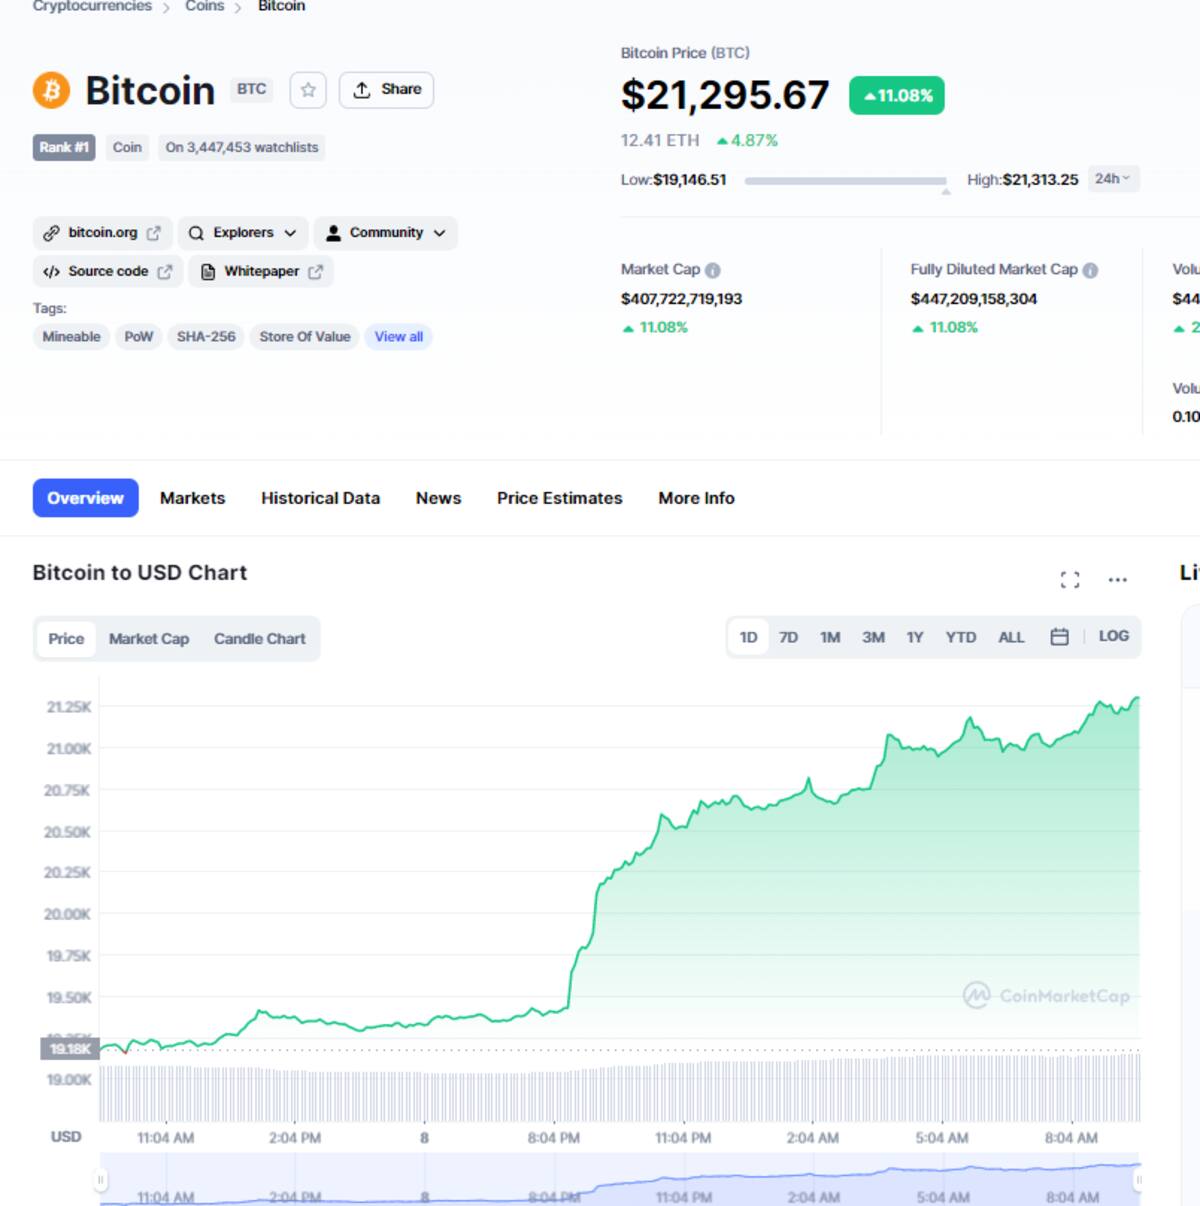
Task: Open the bitcoin.org website link
Action: tap(102, 233)
